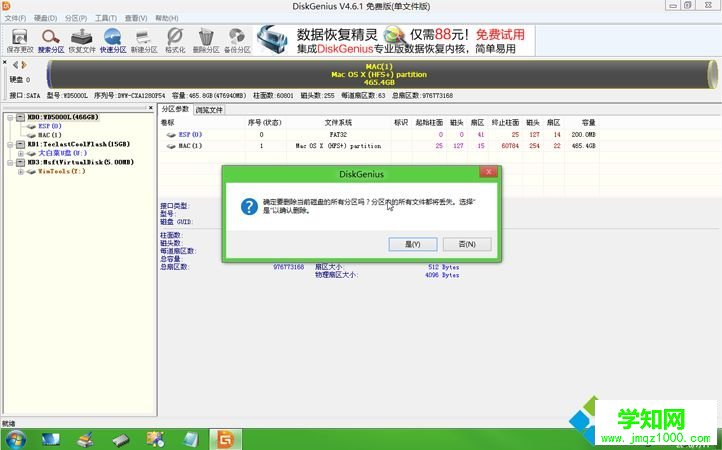The height and width of the screenshot is (450, 722).
Task: Click the 卷标 column header
Action: 168,123
